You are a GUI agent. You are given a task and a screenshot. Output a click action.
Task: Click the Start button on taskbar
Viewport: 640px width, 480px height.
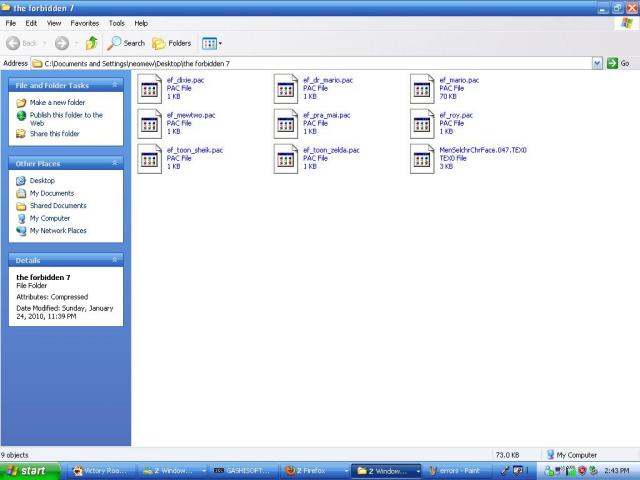pyautogui.click(x=27, y=470)
